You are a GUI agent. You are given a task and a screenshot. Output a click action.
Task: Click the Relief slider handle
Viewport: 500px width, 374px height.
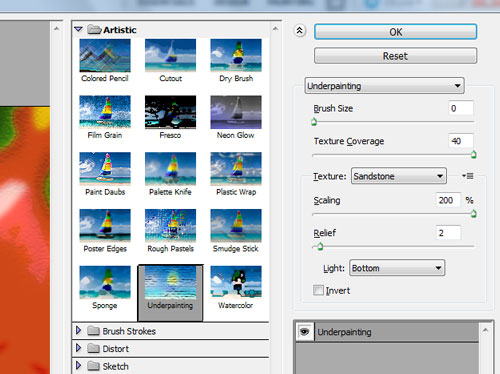[320, 246]
